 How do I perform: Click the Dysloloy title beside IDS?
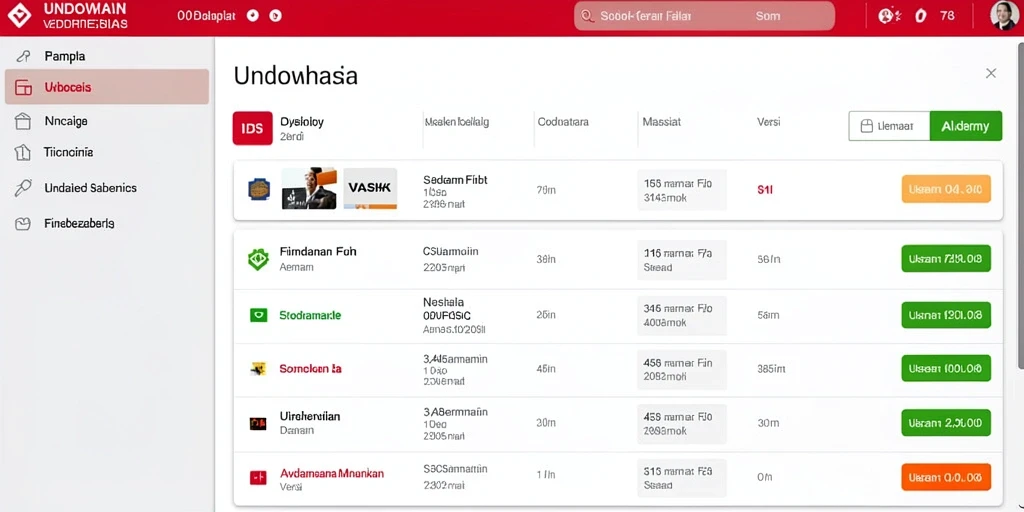point(302,121)
